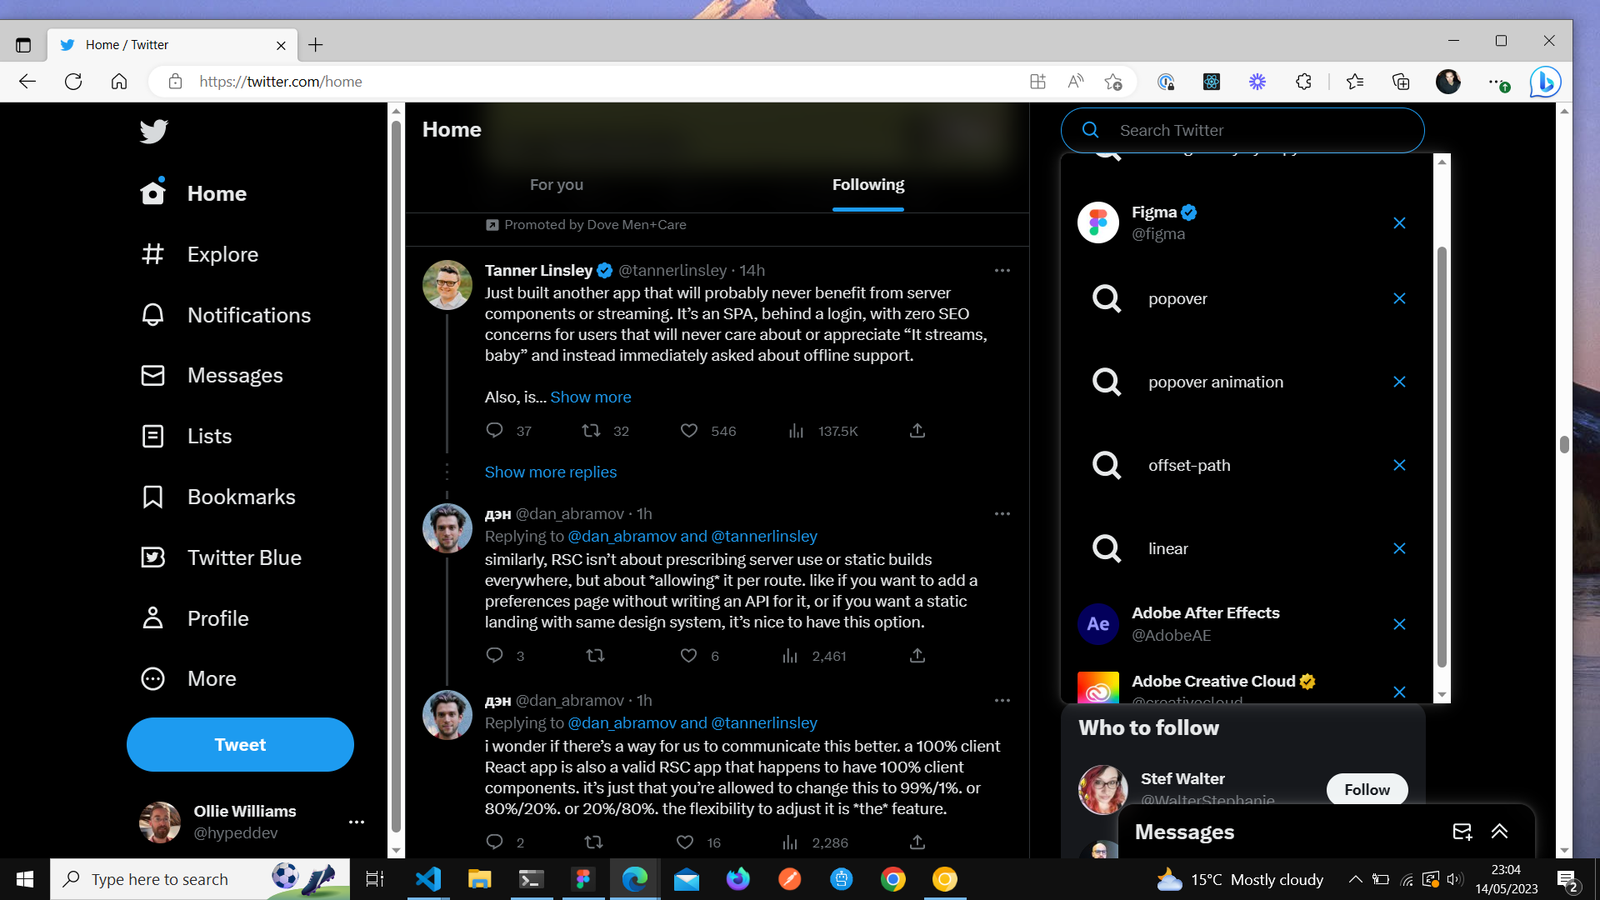
Task: Retweet dan_abramov's reply
Action: [595, 655]
